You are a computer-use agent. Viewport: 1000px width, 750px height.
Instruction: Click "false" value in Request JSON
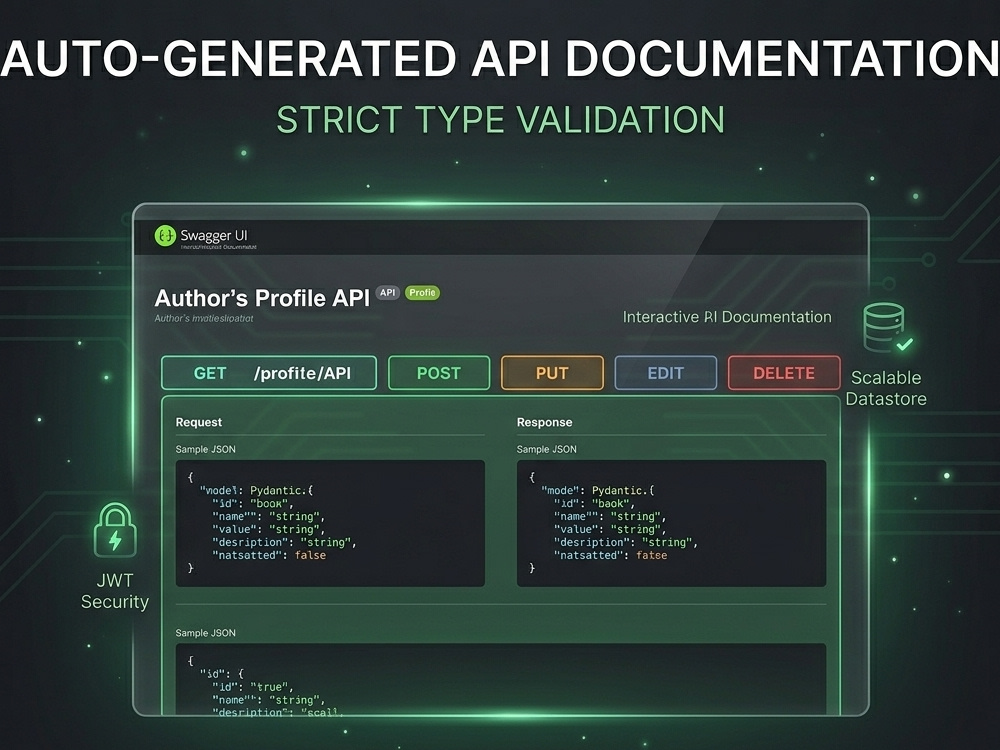(310, 555)
